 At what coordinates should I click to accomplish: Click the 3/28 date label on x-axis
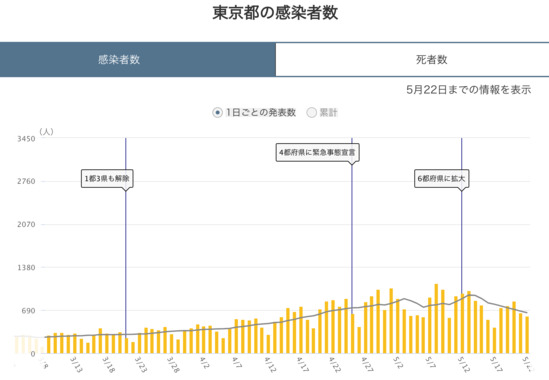pos(173,365)
